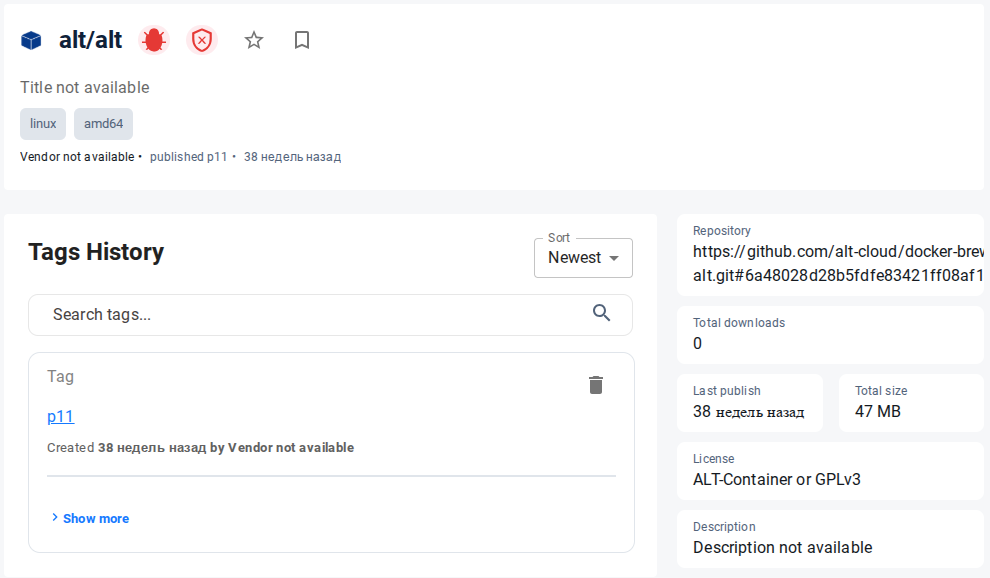Open the Newest sort dropdown

click(x=583, y=257)
